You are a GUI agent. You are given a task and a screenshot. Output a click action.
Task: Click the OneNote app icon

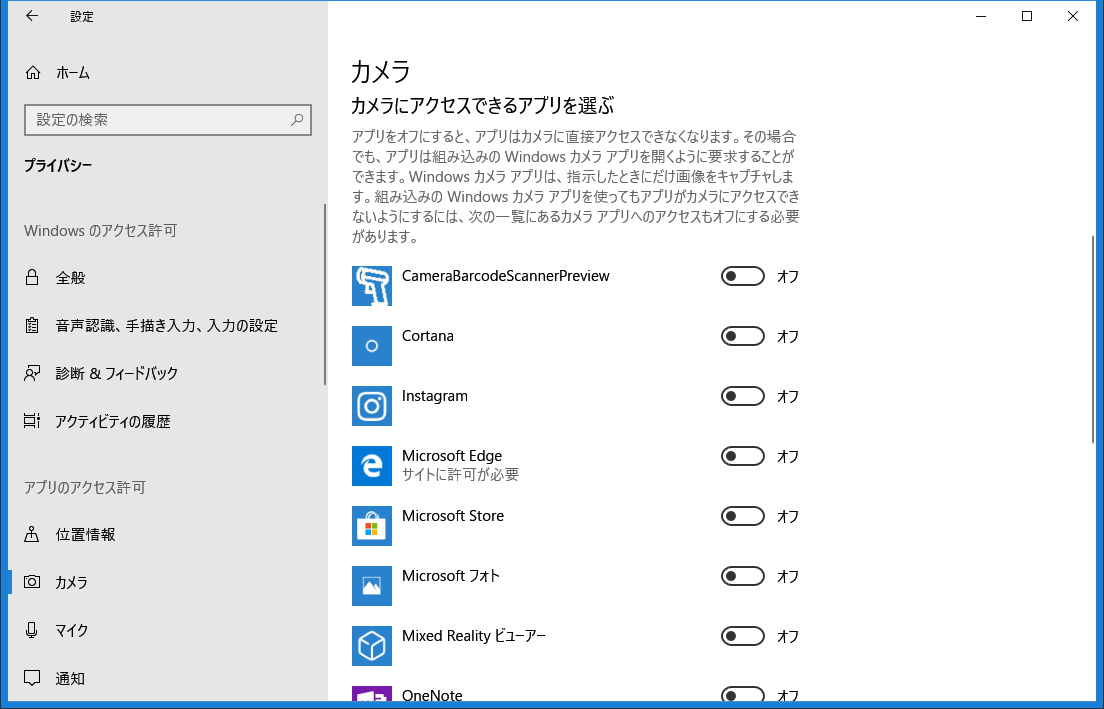[372, 694]
